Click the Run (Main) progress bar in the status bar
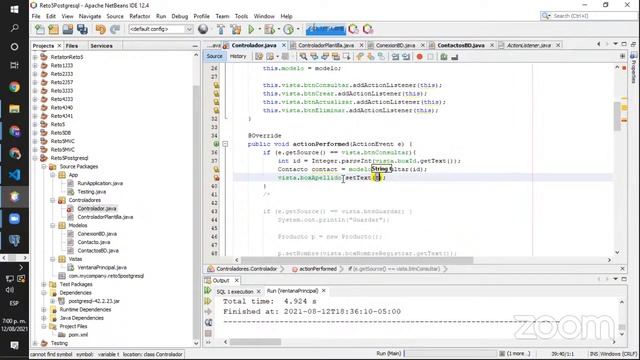Screen dimensions: 640x360 point(451,353)
